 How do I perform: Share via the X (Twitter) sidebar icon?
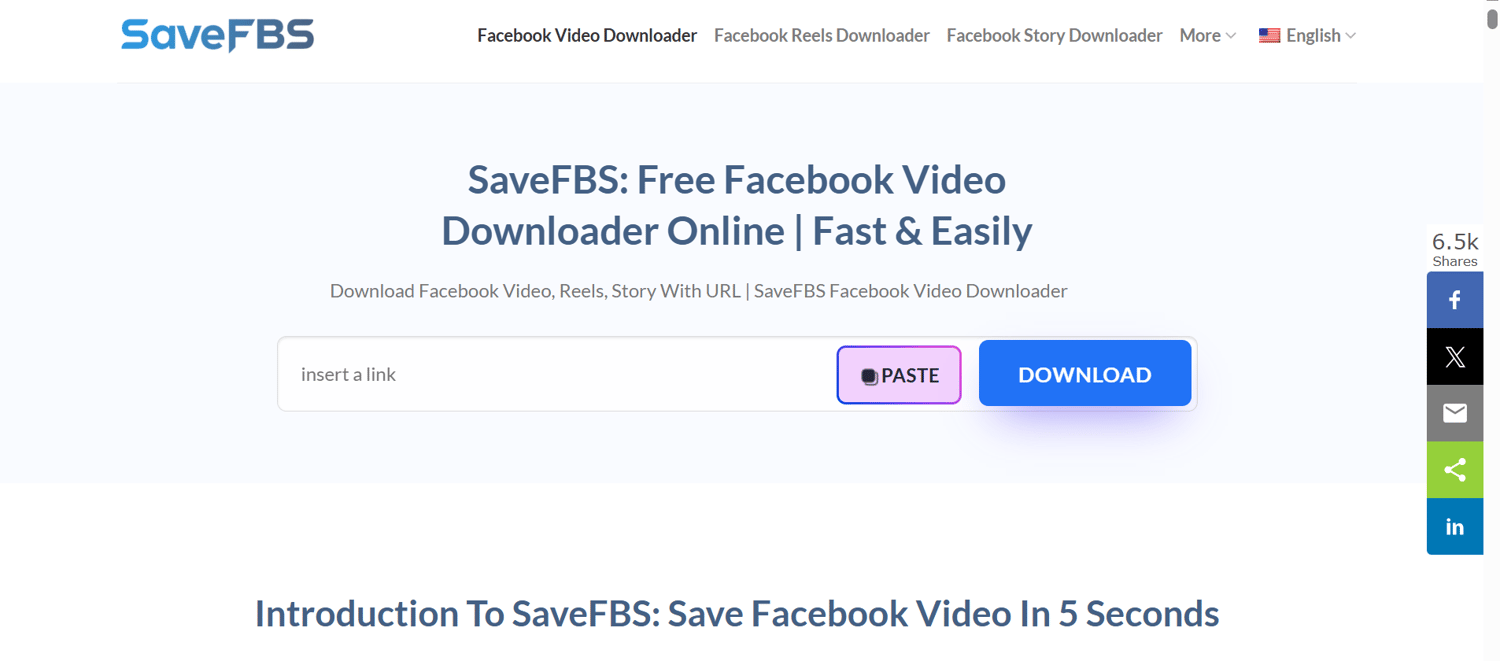point(1455,357)
